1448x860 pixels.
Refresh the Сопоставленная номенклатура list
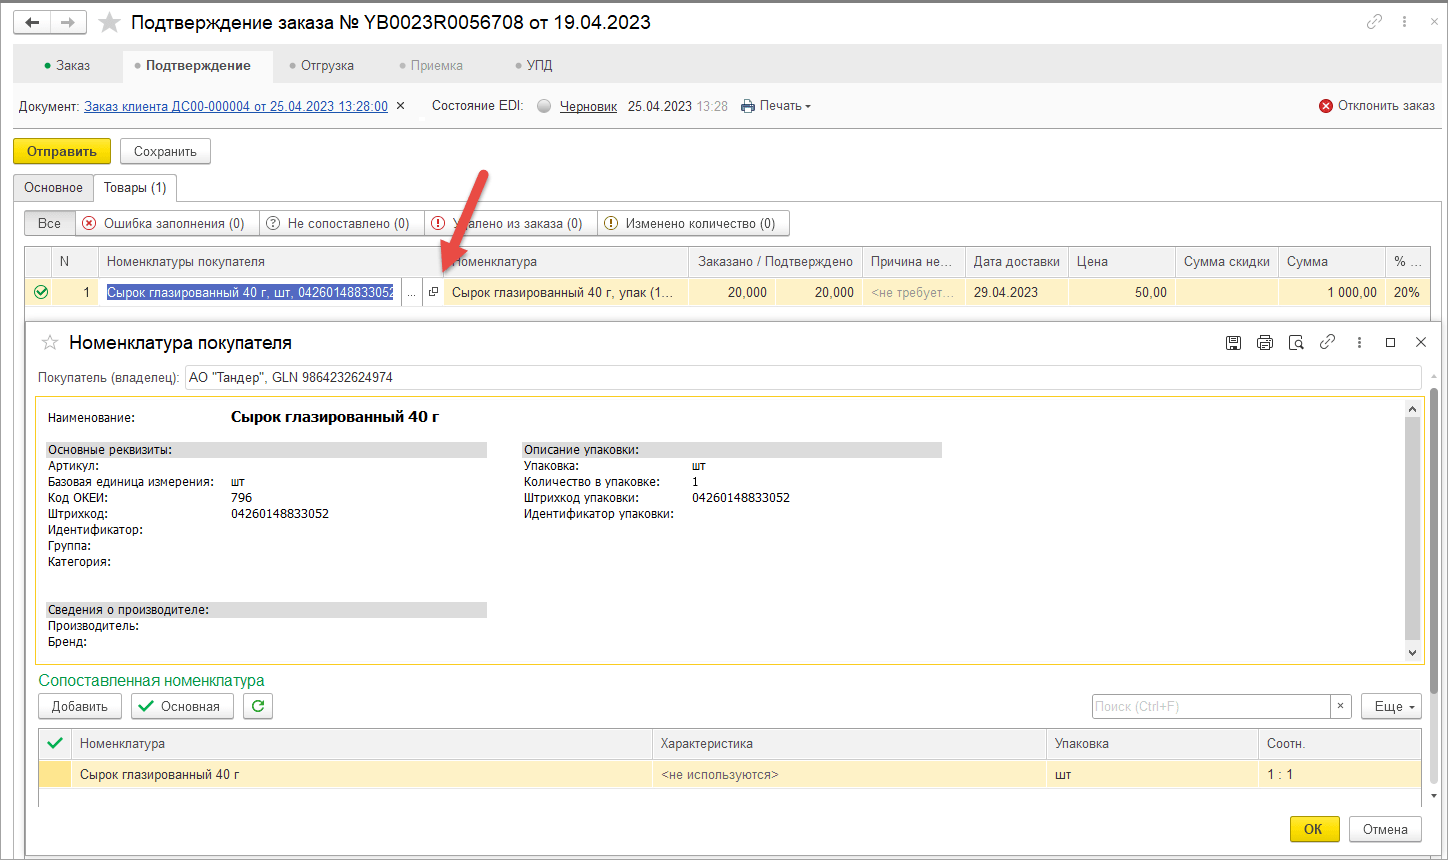258,706
